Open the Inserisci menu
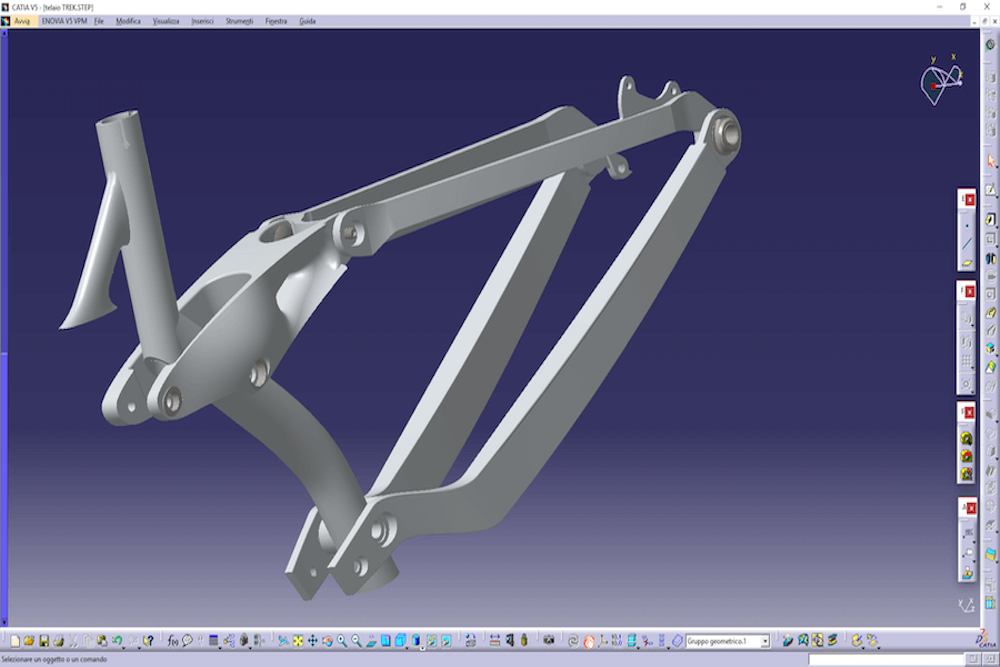This screenshot has width=1000, height=667. (203, 21)
